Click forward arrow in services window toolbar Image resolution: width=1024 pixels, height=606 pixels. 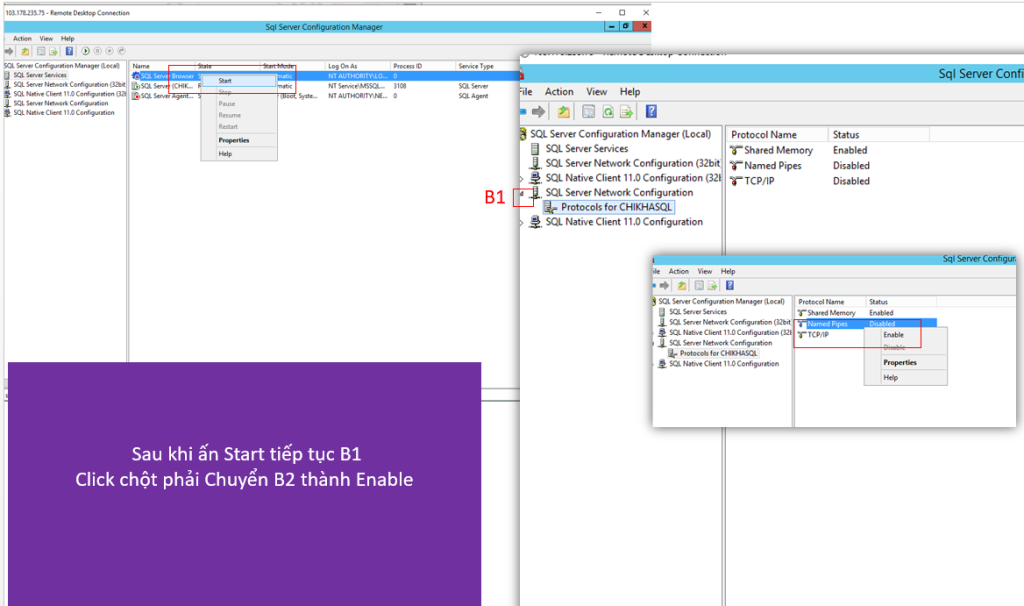[9, 51]
